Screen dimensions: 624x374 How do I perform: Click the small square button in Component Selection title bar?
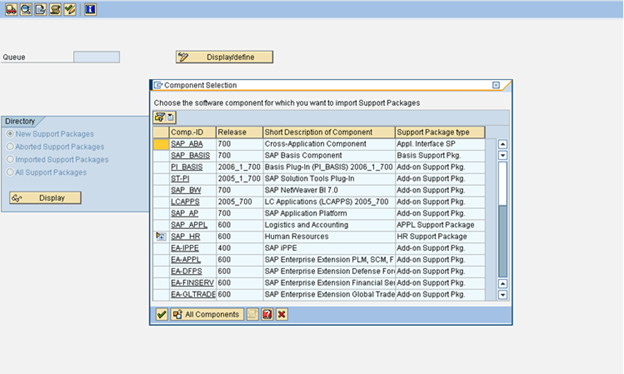click(x=496, y=85)
